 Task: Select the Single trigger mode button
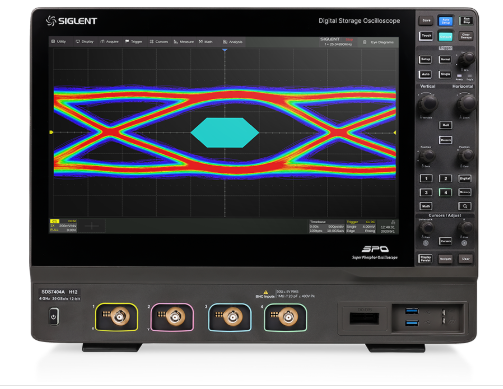pyautogui.click(x=445, y=74)
